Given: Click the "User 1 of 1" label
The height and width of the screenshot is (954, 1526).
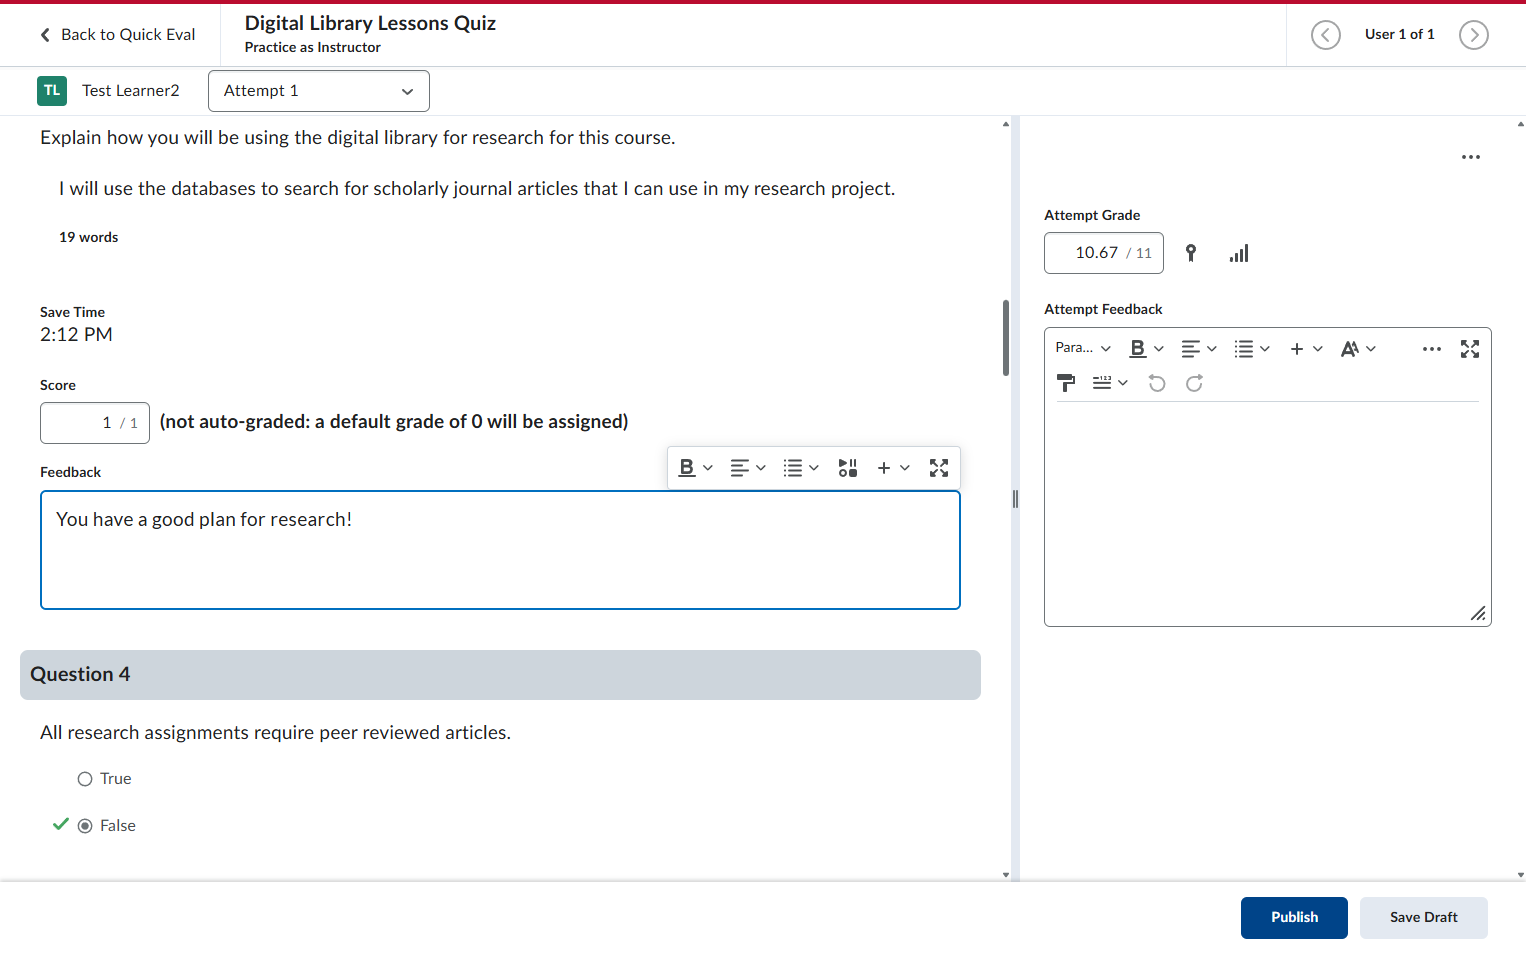Looking at the screenshot, I should [1399, 35].
